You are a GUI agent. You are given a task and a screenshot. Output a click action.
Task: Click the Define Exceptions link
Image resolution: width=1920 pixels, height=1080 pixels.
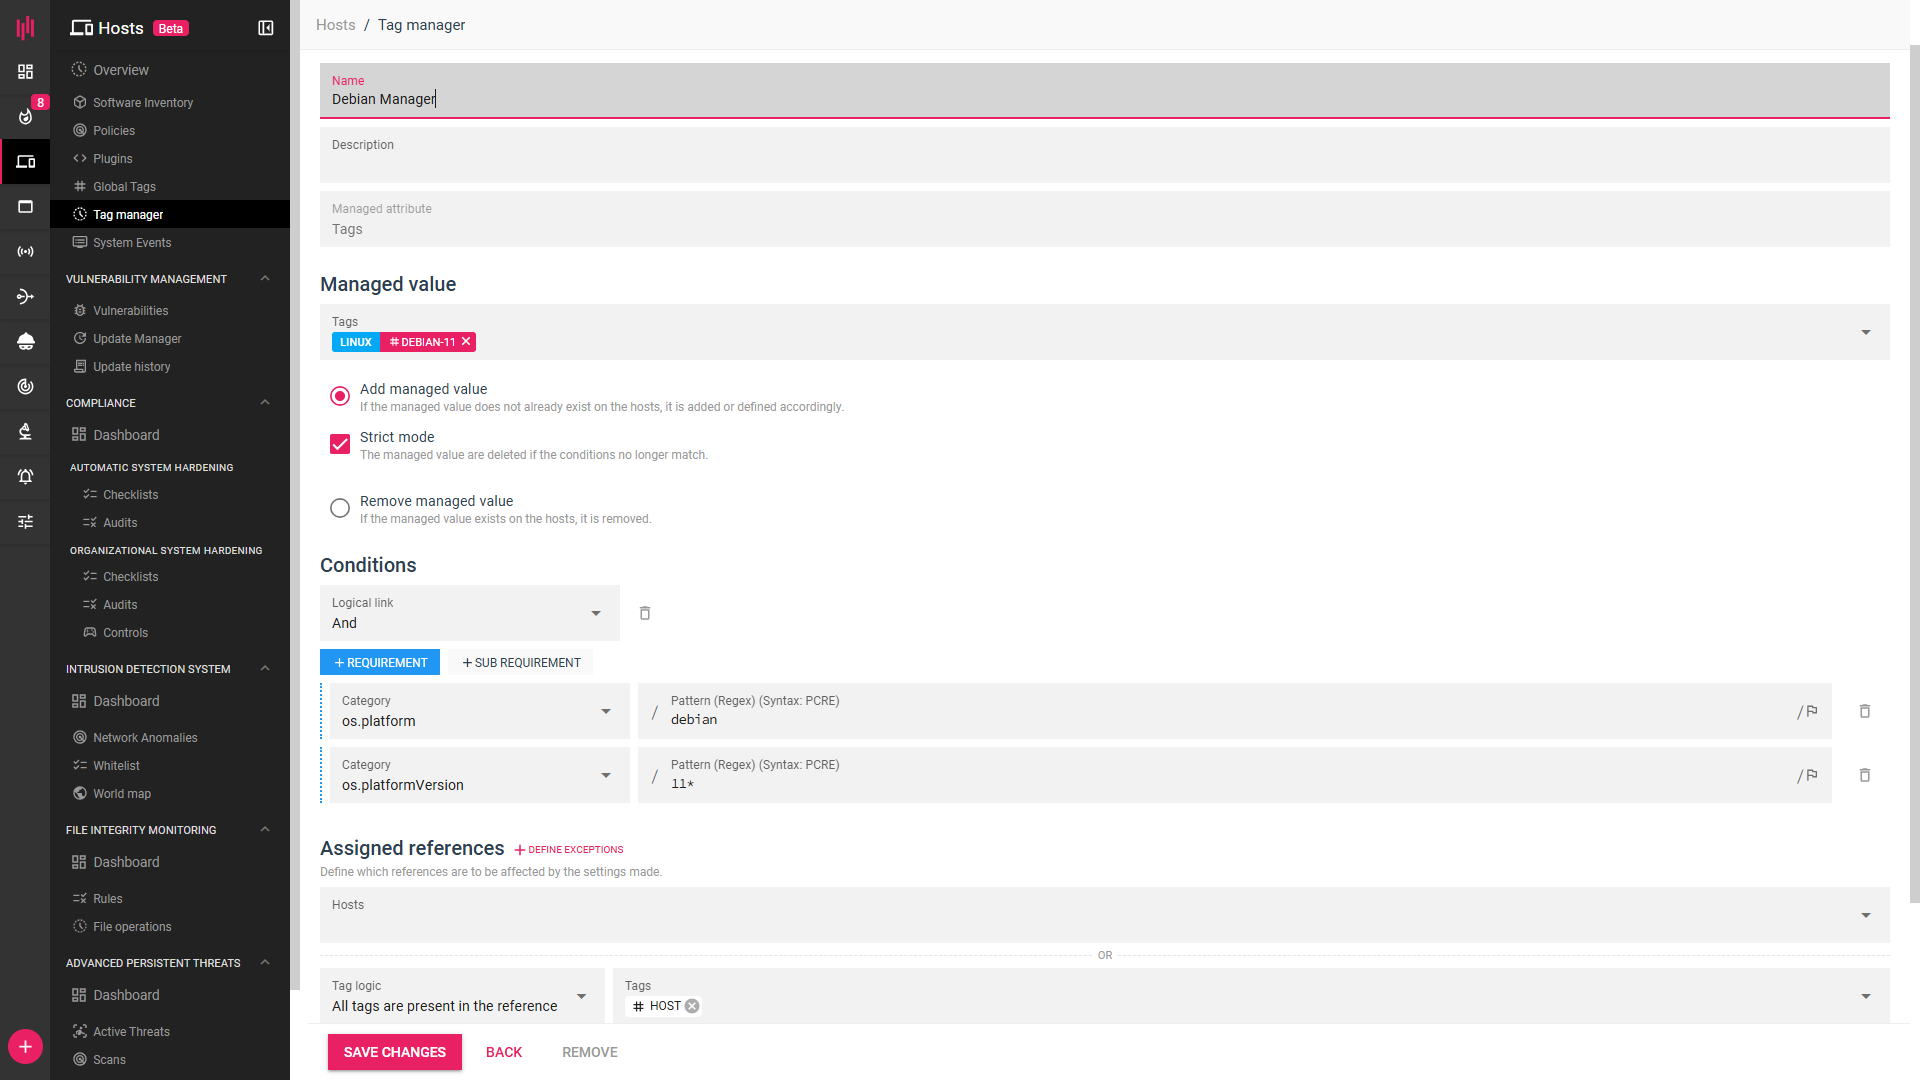tap(569, 850)
